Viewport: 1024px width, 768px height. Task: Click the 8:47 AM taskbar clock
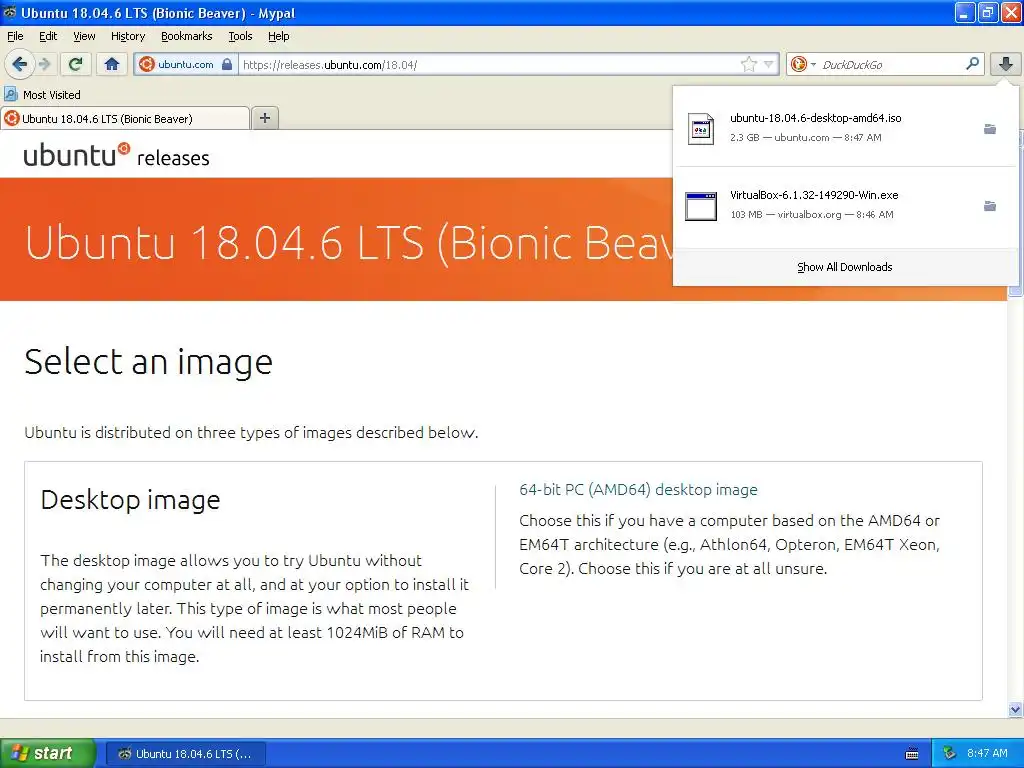[987, 753]
